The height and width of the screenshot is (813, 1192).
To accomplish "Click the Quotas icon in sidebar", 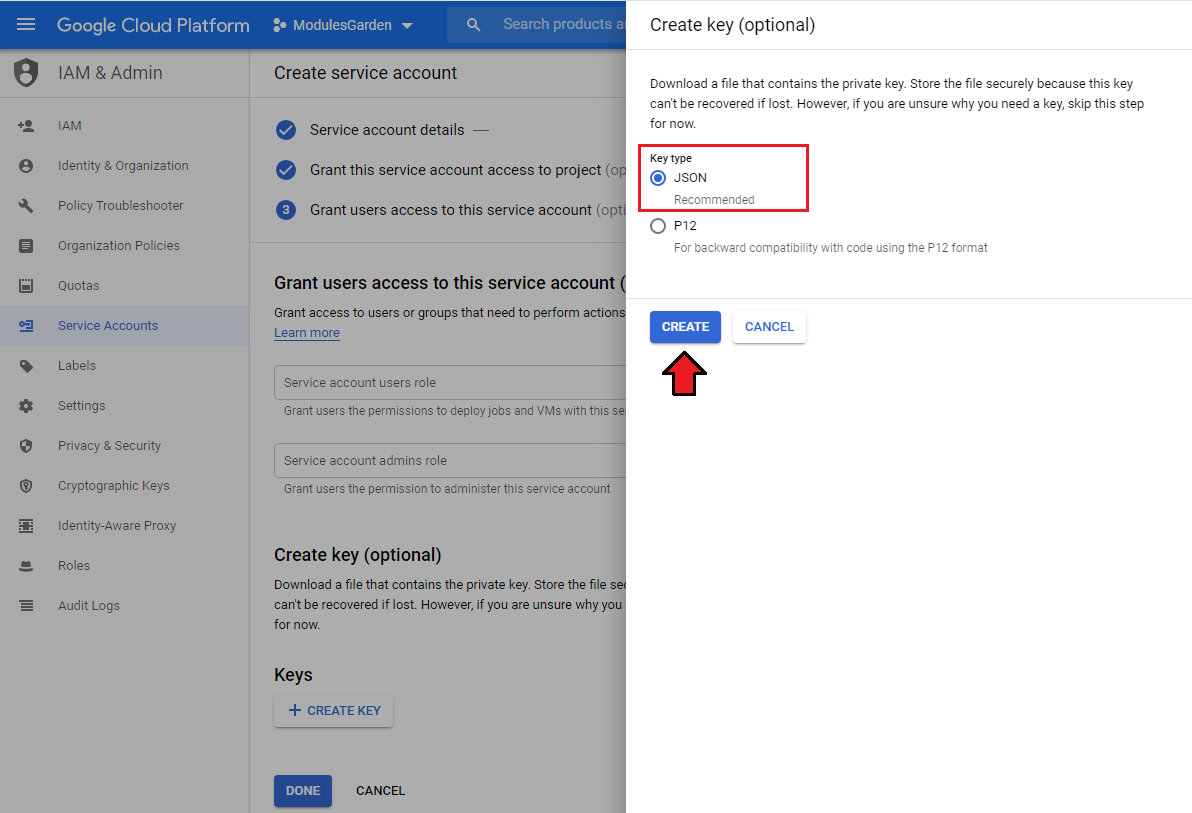I will (26, 286).
